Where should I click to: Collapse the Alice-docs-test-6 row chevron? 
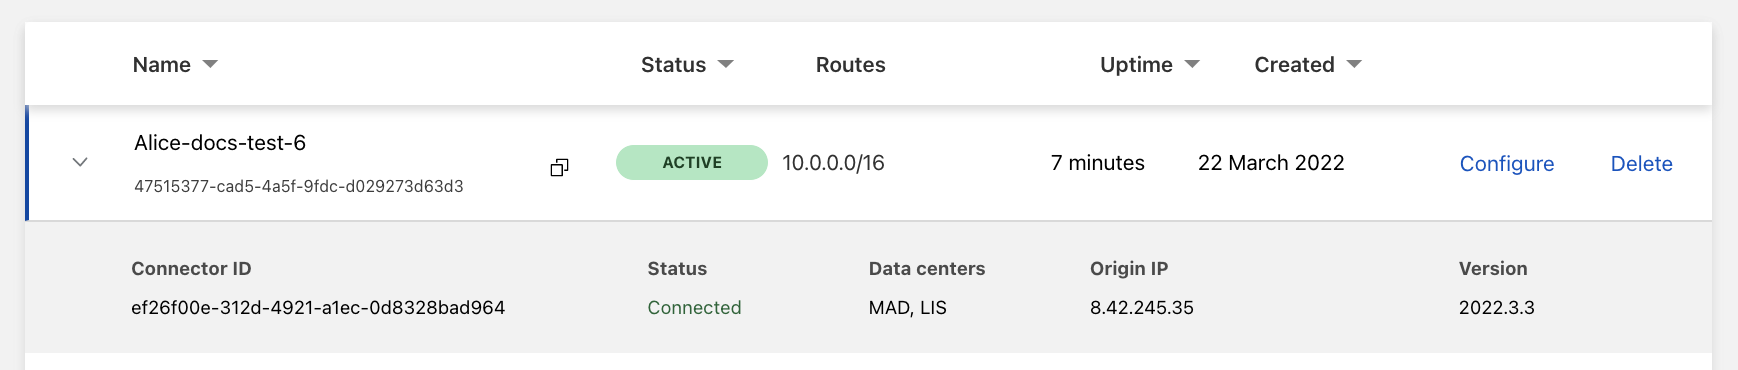tap(80, 162)
